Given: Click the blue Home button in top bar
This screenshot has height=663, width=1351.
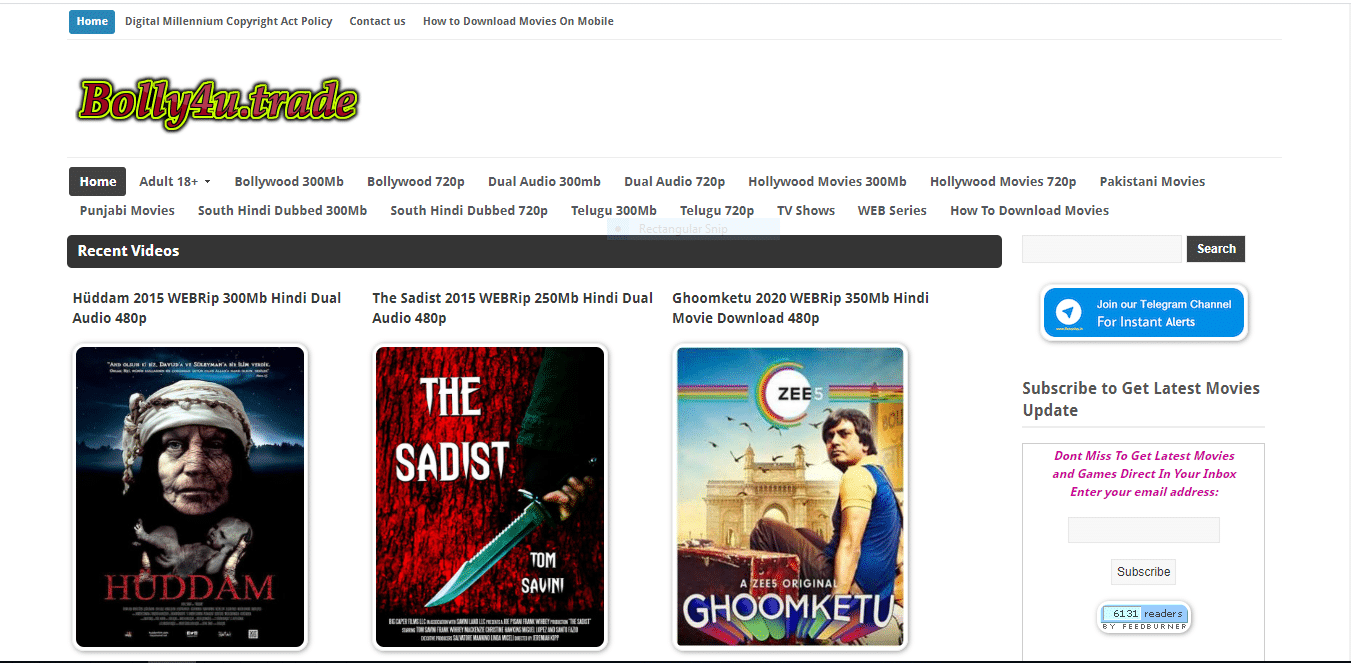Looking at the screenshot, I should pos(92,21).
